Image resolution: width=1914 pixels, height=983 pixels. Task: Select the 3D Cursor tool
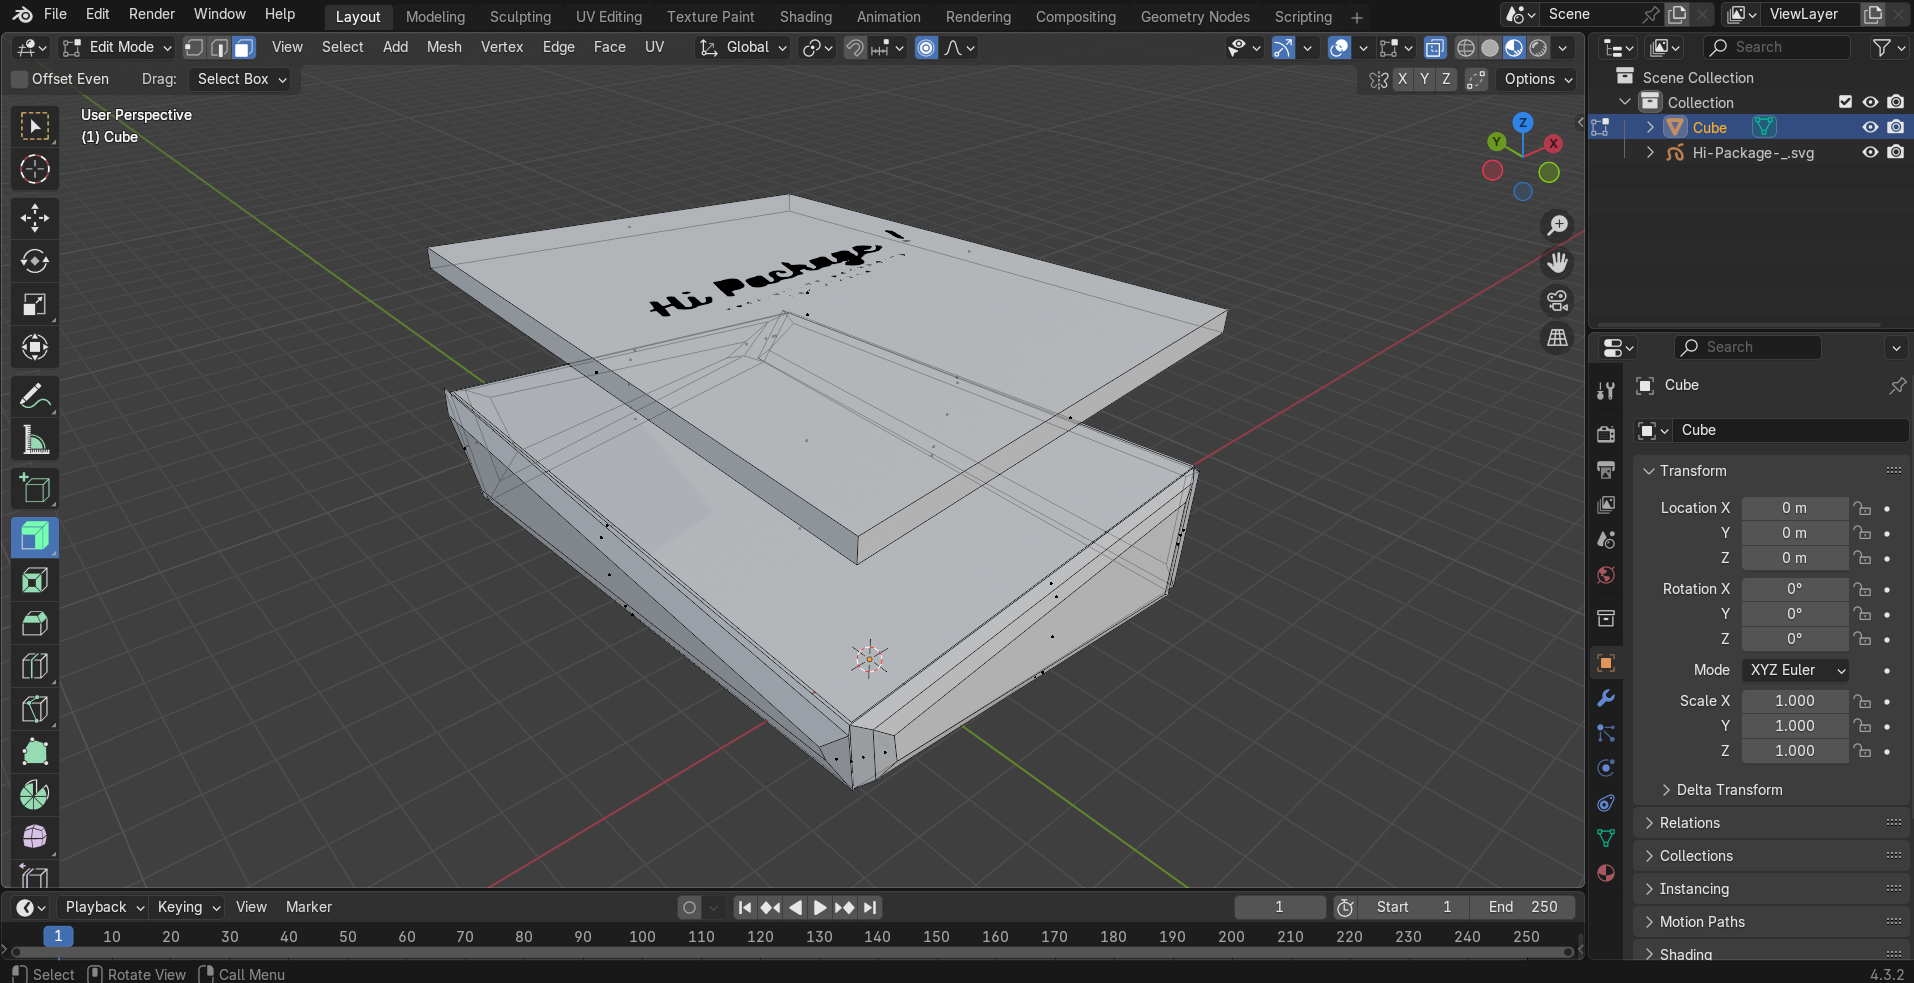coord(35,170)
